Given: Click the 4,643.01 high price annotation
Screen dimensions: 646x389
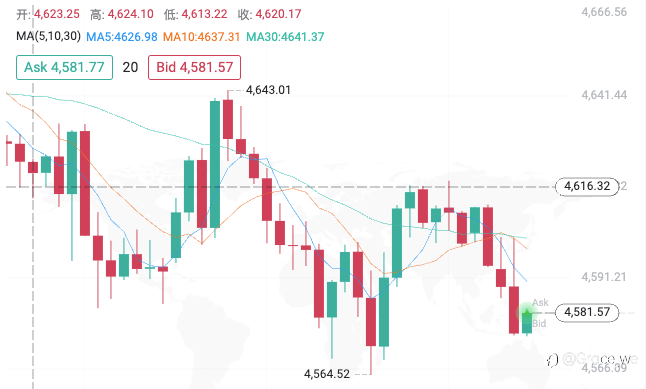Looking at the screenshot, I should coord(268,90).
